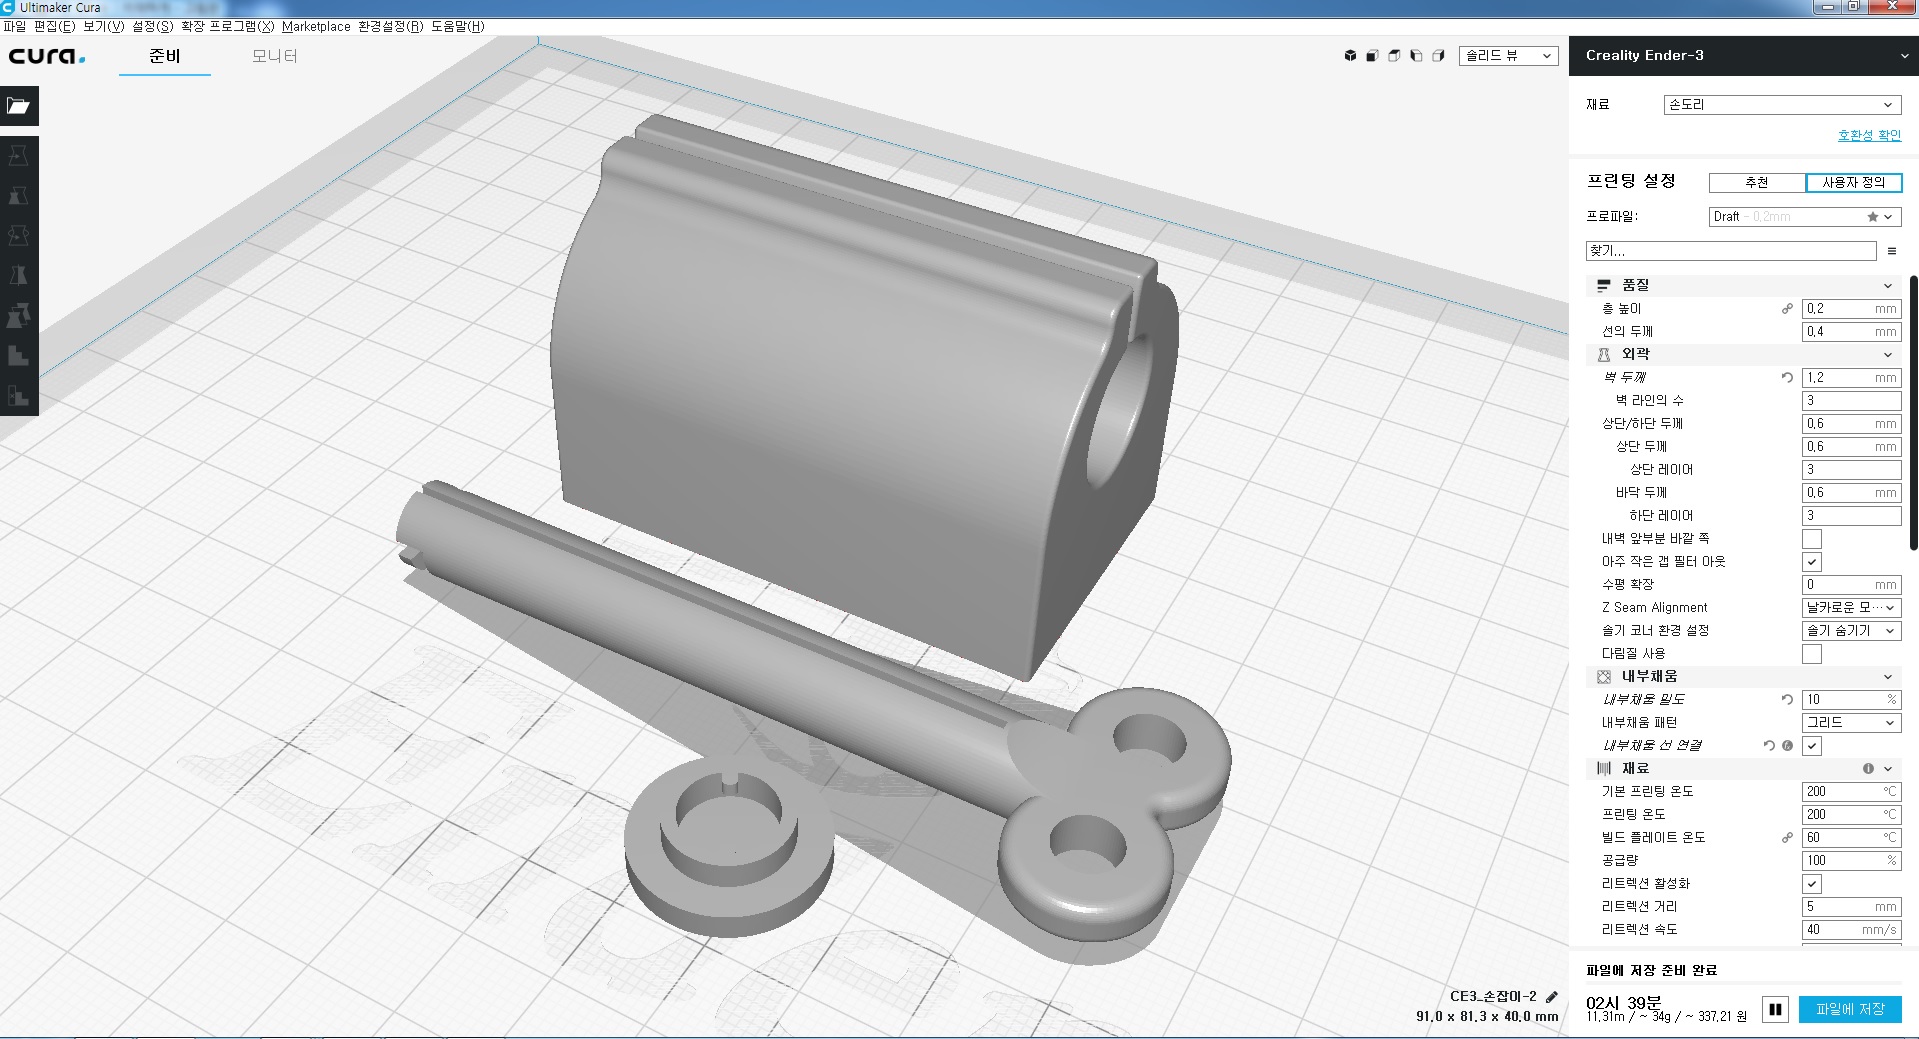Open the 도움말(H) menu
The image size is (1919, 1039).
(x=457, y=27)
